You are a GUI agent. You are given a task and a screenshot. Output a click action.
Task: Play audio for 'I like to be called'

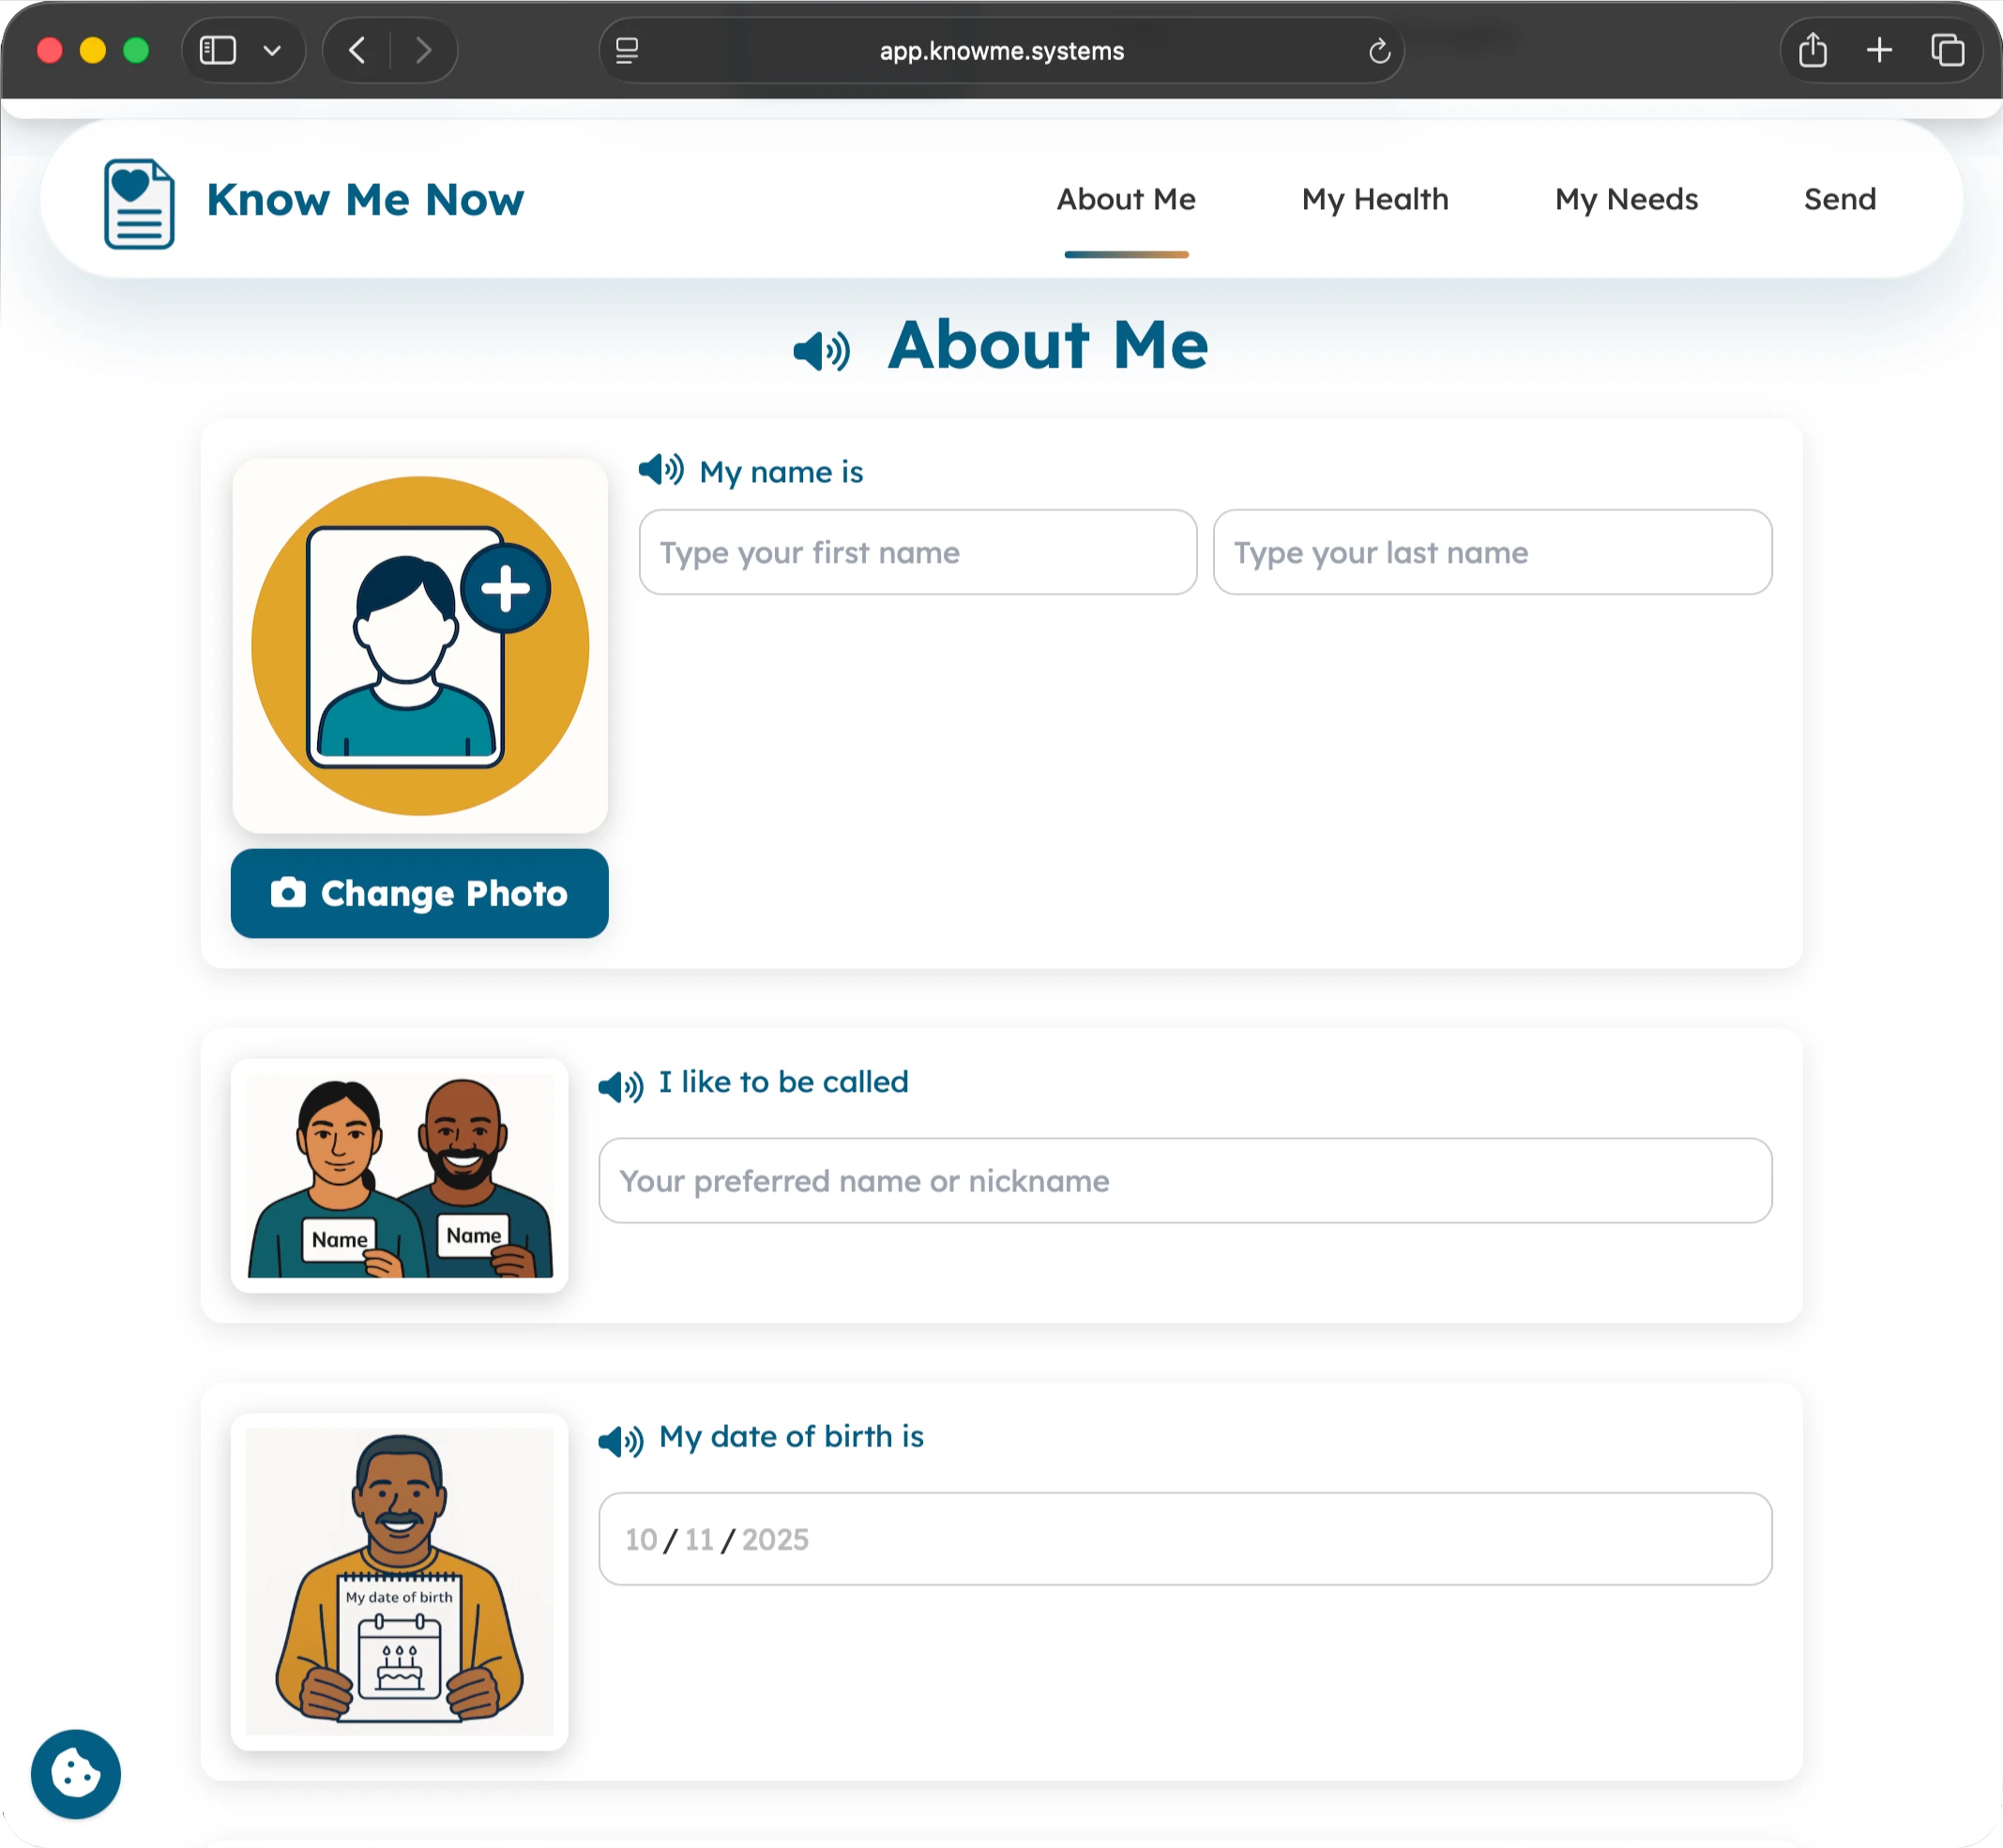(x=619, y=1086)
